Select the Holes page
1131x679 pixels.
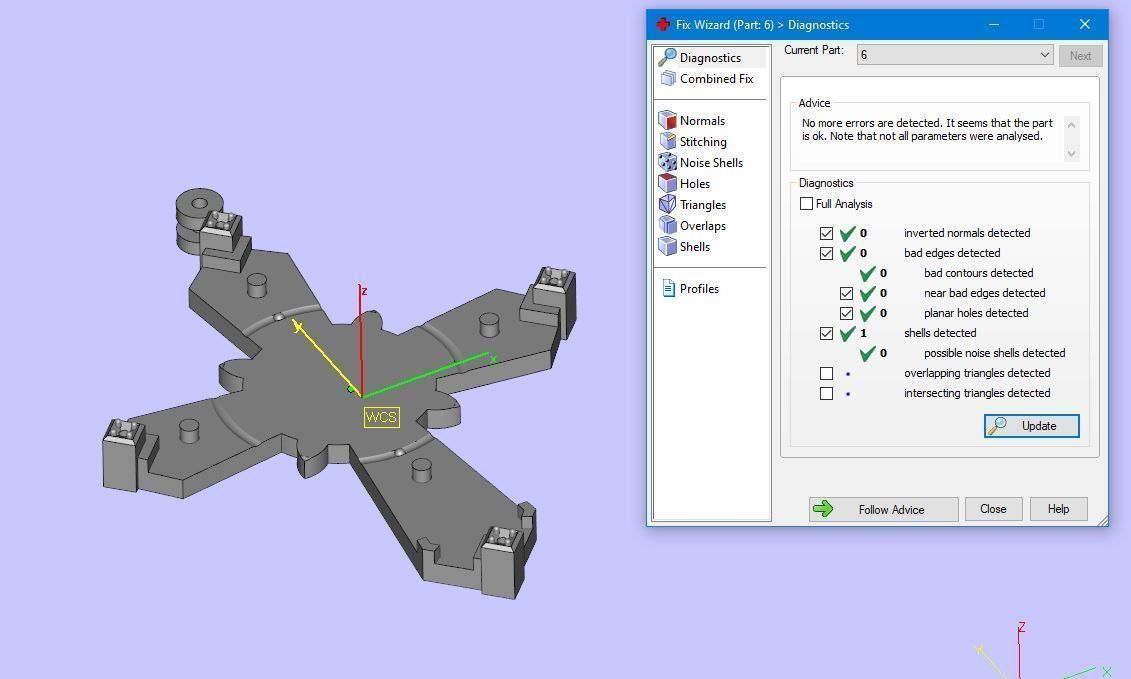coord(695,183)
